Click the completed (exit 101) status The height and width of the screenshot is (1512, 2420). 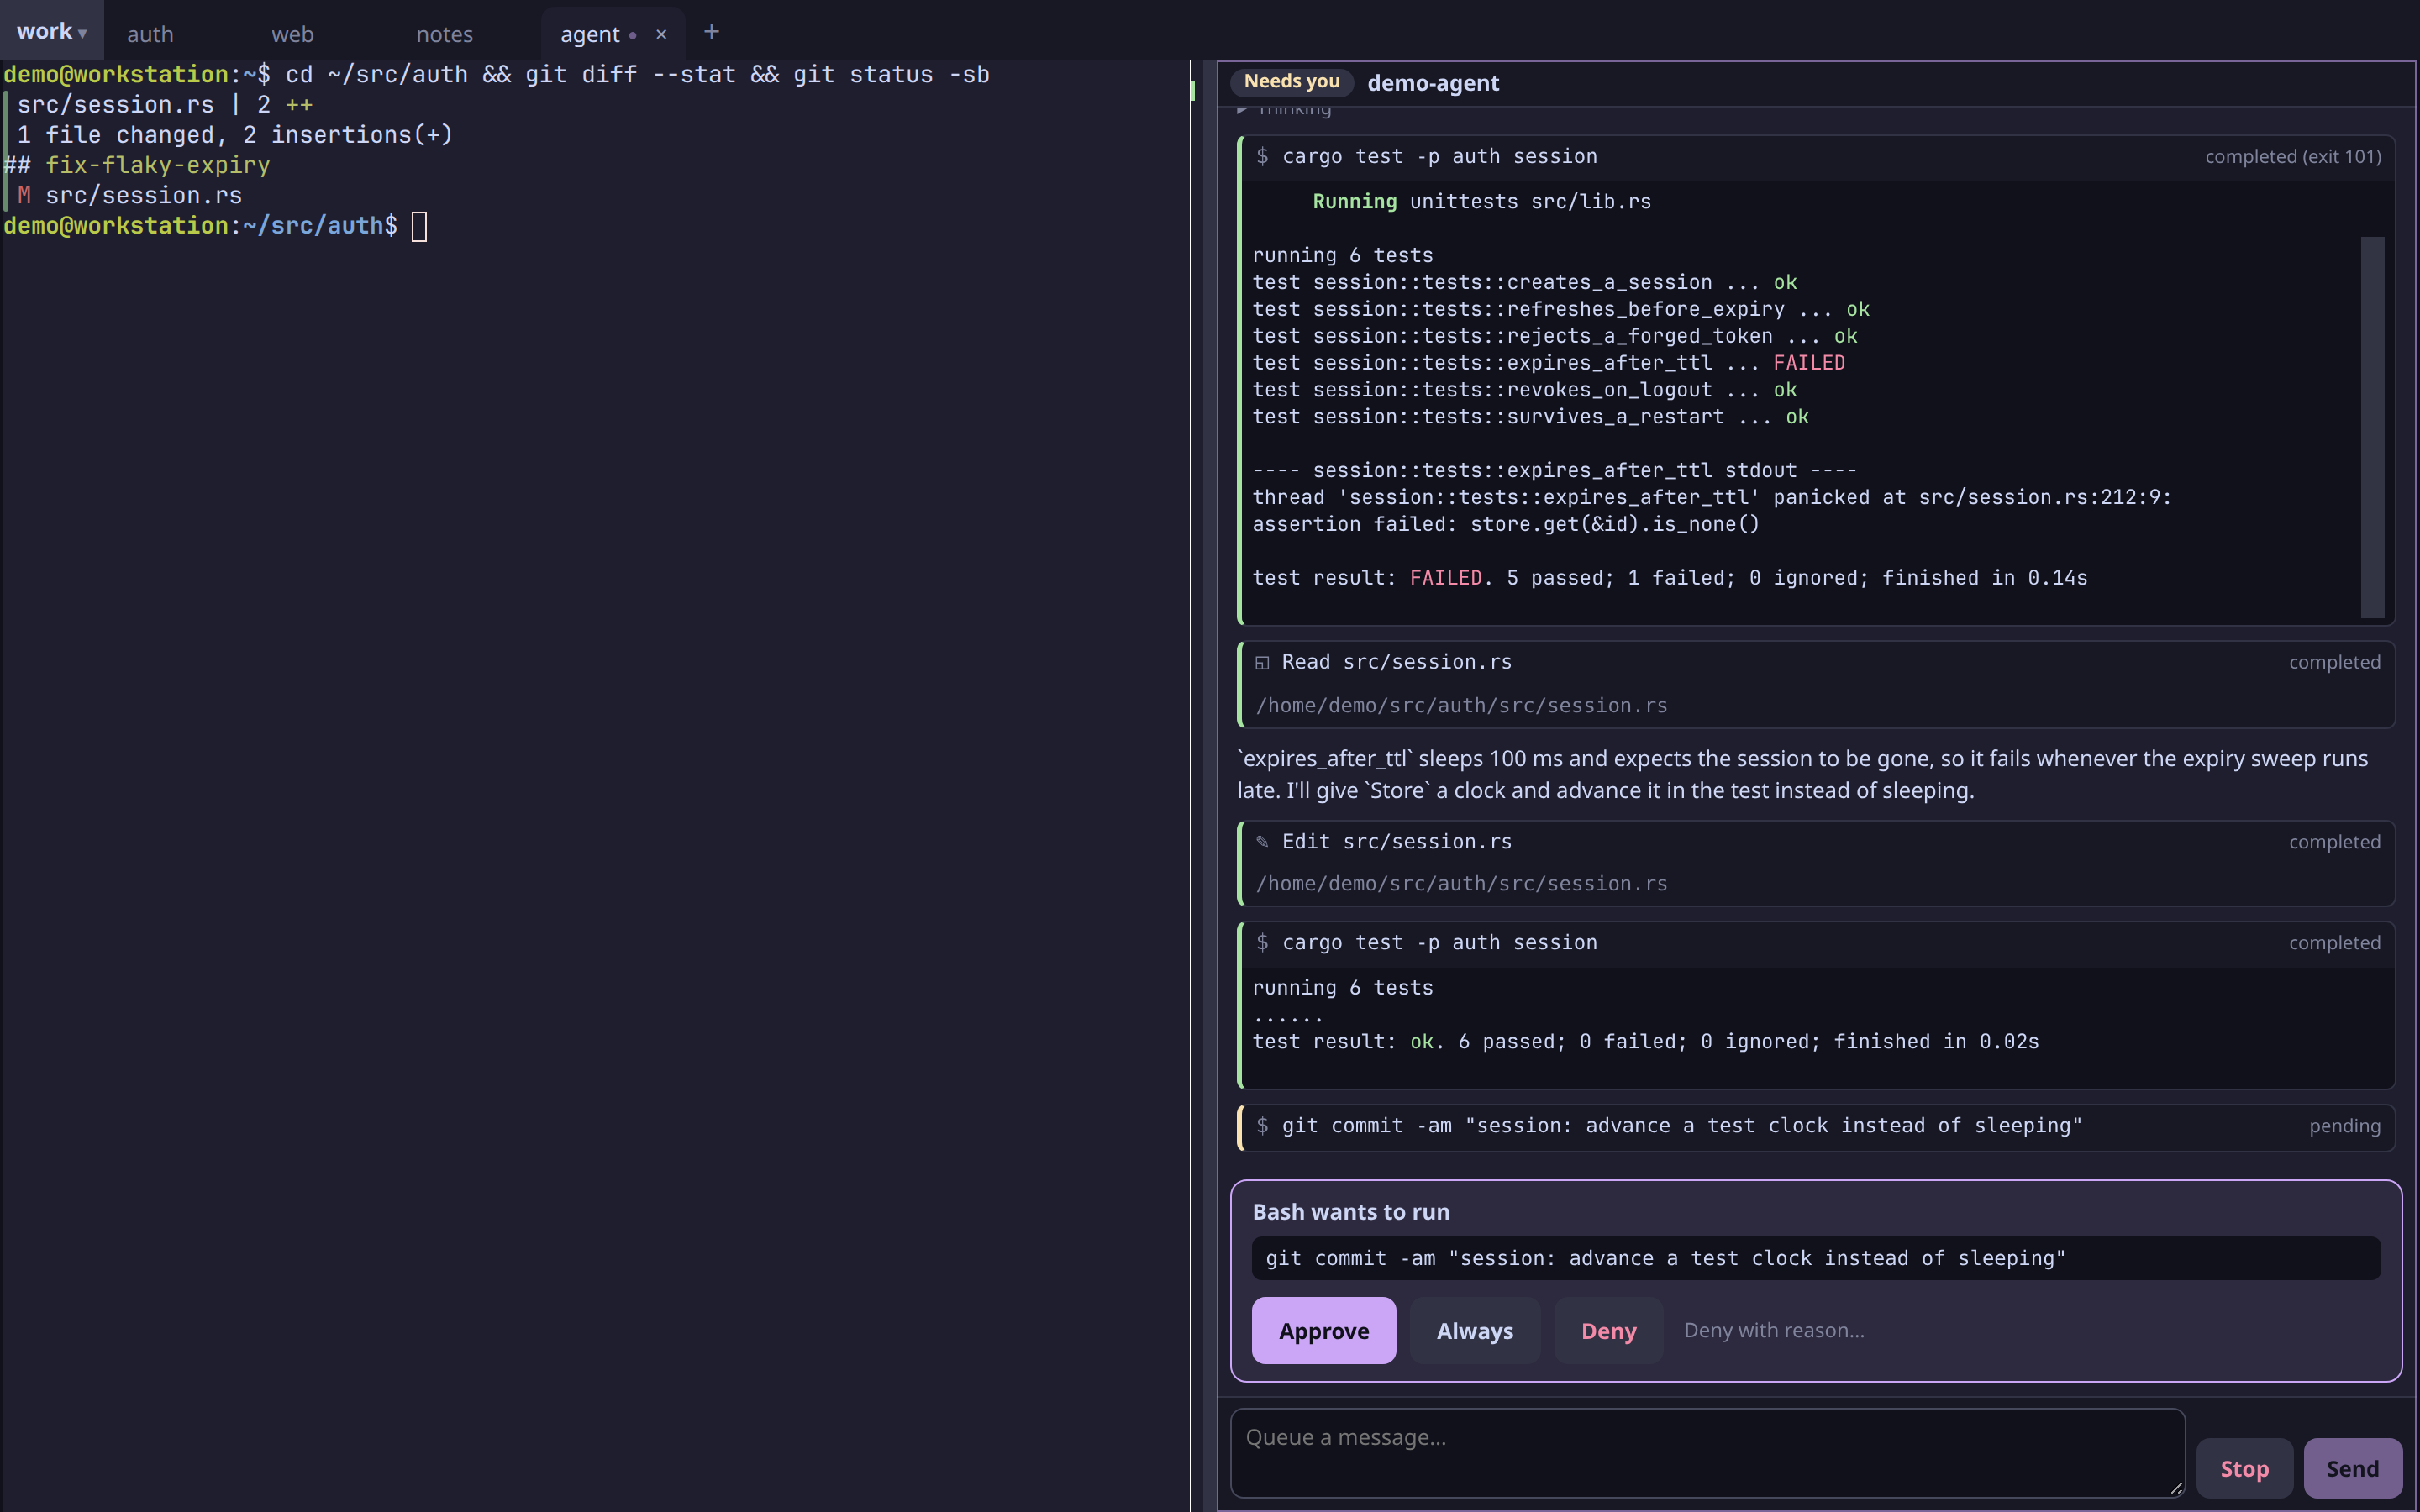2293,157
